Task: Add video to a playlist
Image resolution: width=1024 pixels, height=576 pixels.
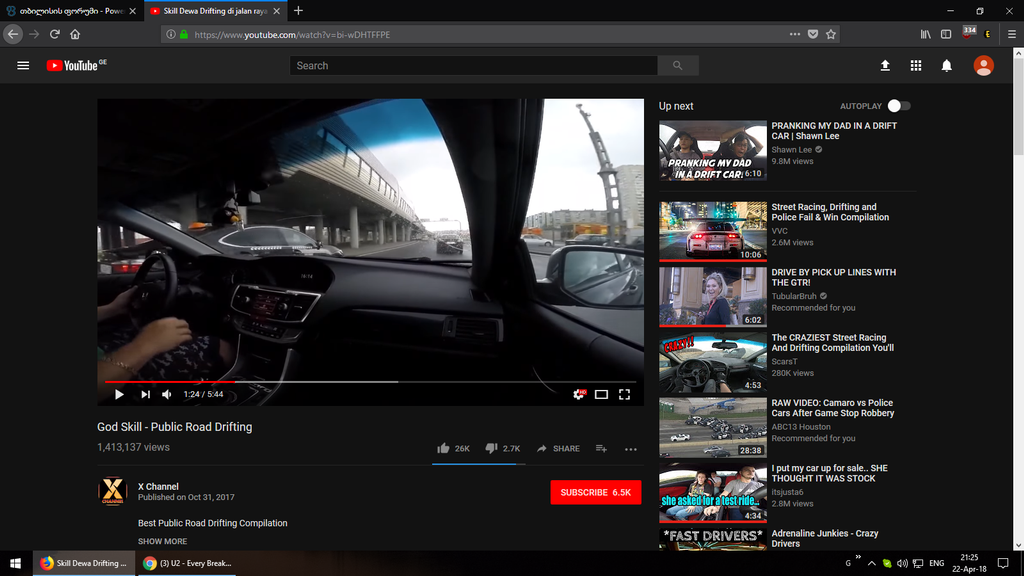Action: pos(601,449)
